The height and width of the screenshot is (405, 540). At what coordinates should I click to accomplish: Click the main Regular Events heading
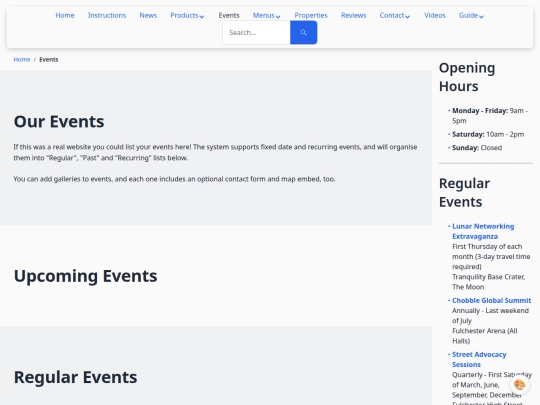click(x=75, y=377)
